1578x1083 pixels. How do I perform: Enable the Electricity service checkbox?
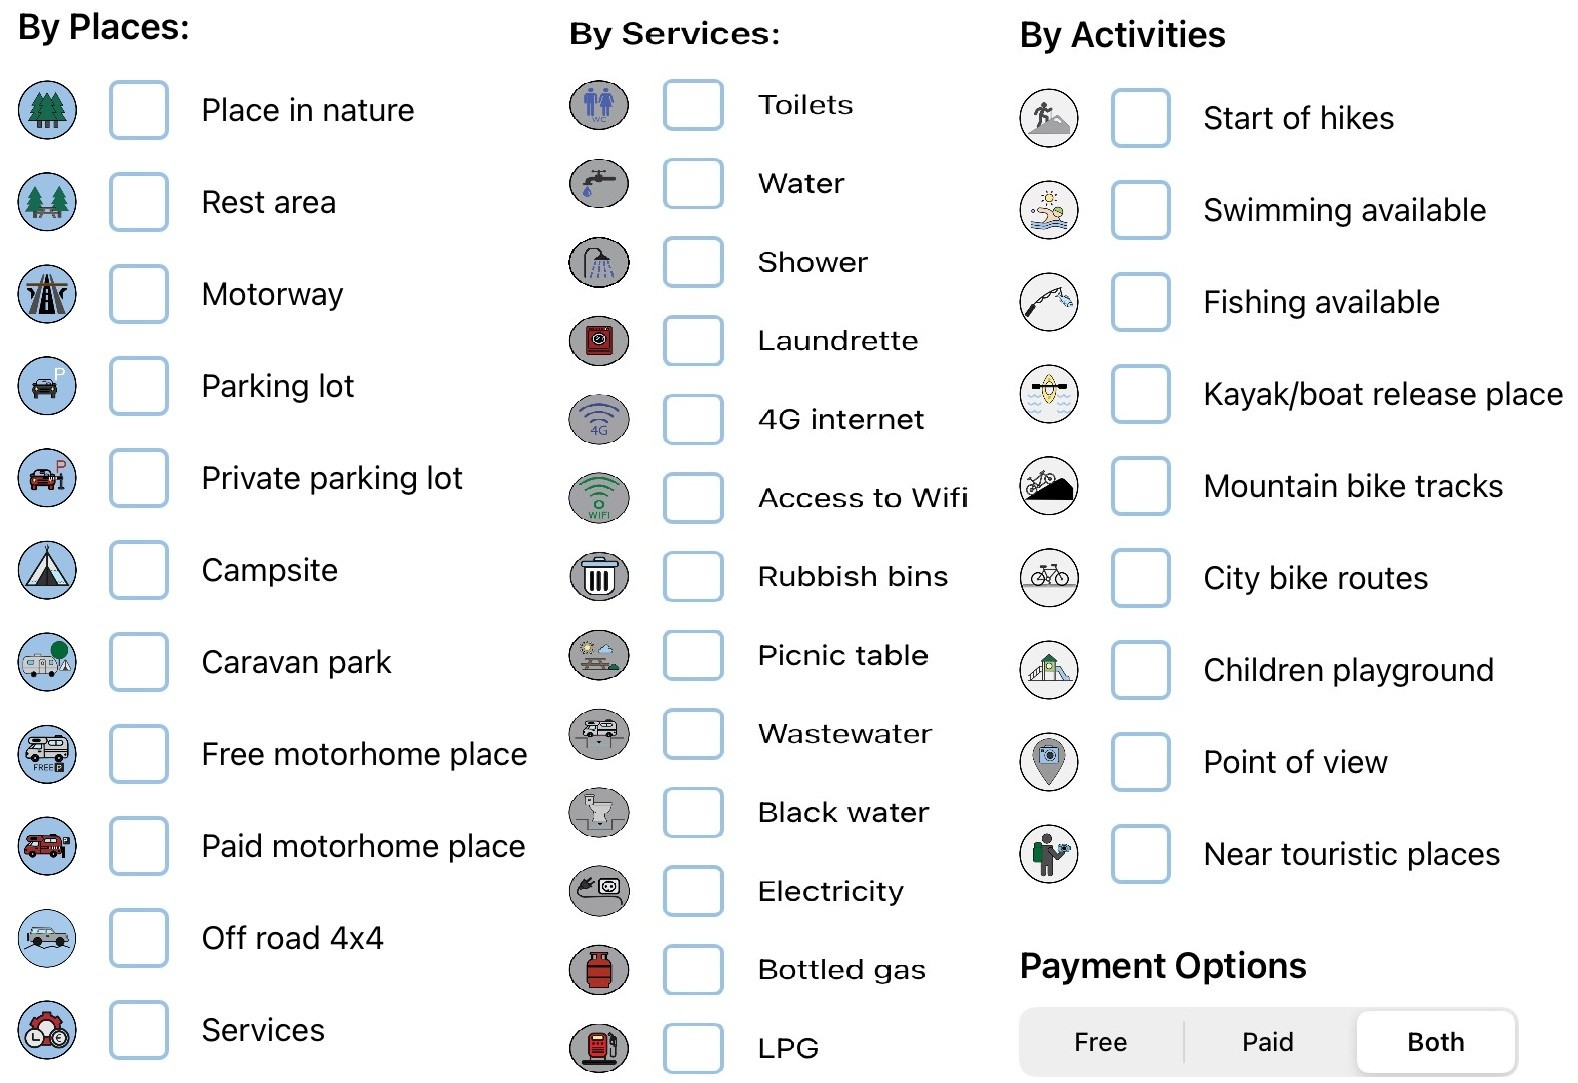693,891
